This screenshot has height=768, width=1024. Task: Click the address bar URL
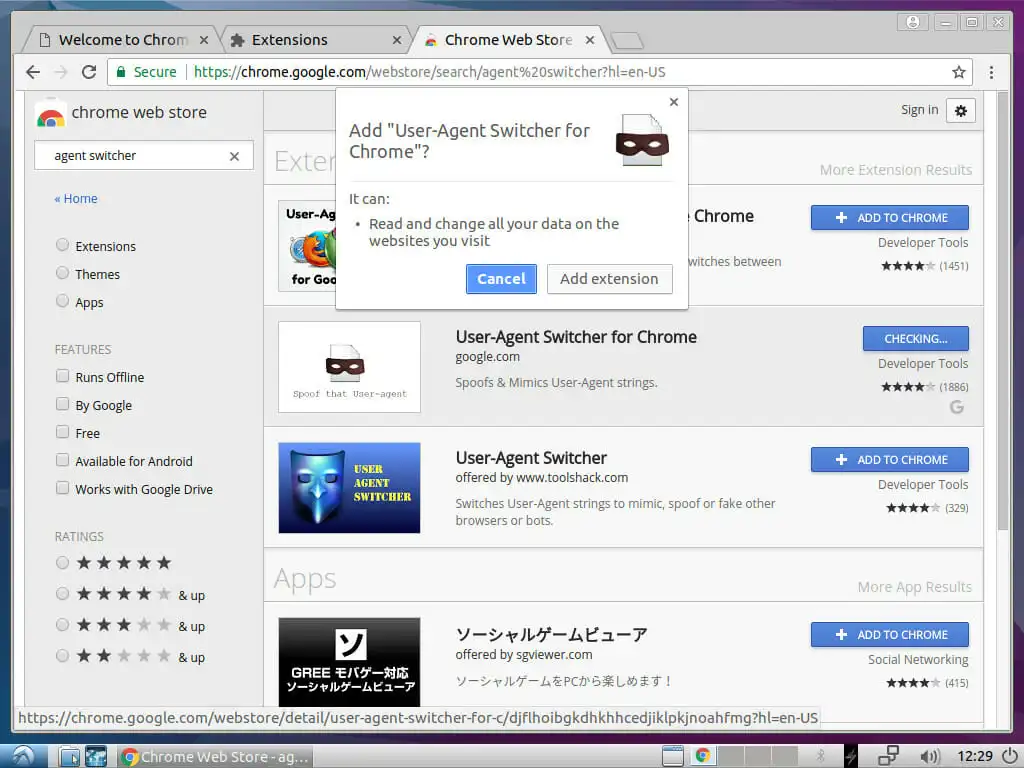tap(430, 72)
